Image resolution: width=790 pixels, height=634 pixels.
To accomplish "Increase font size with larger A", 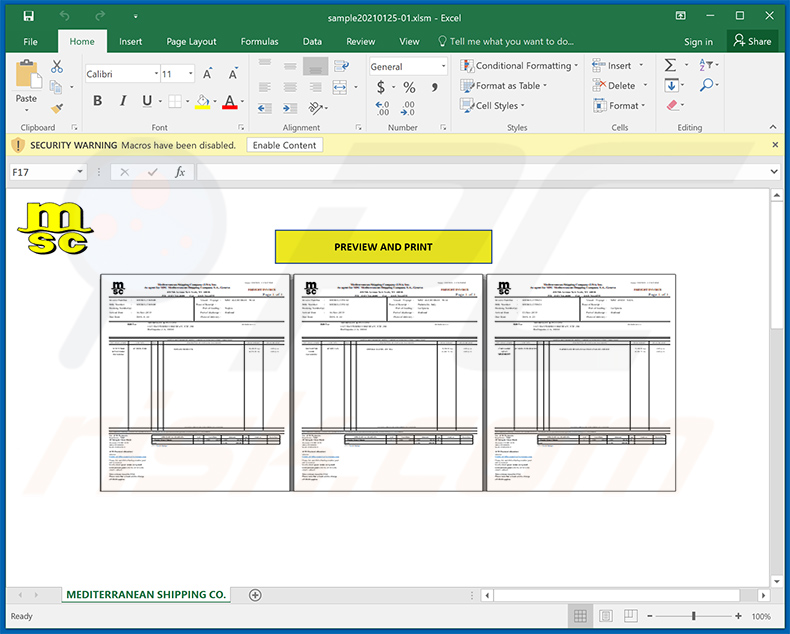I will point(207,74).
